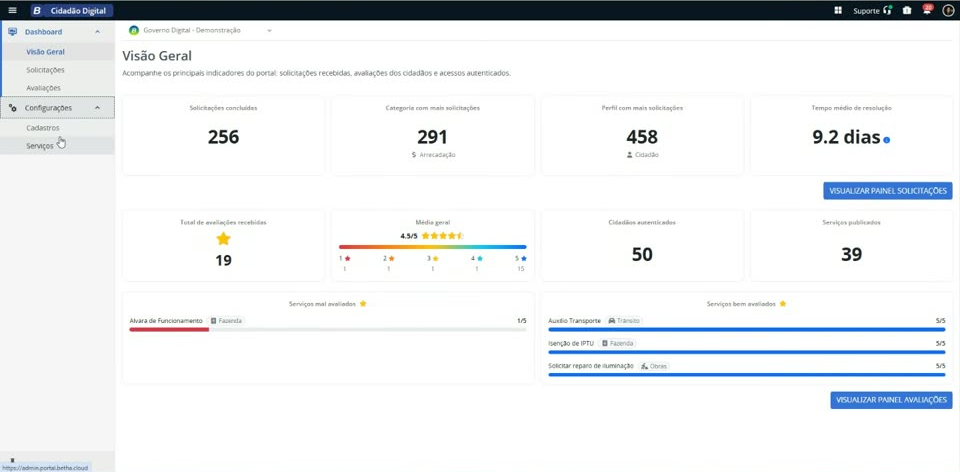This screenshot has width=960, height=472.
Task: Open the notifications bell with badge
Action: click(927, 9)
